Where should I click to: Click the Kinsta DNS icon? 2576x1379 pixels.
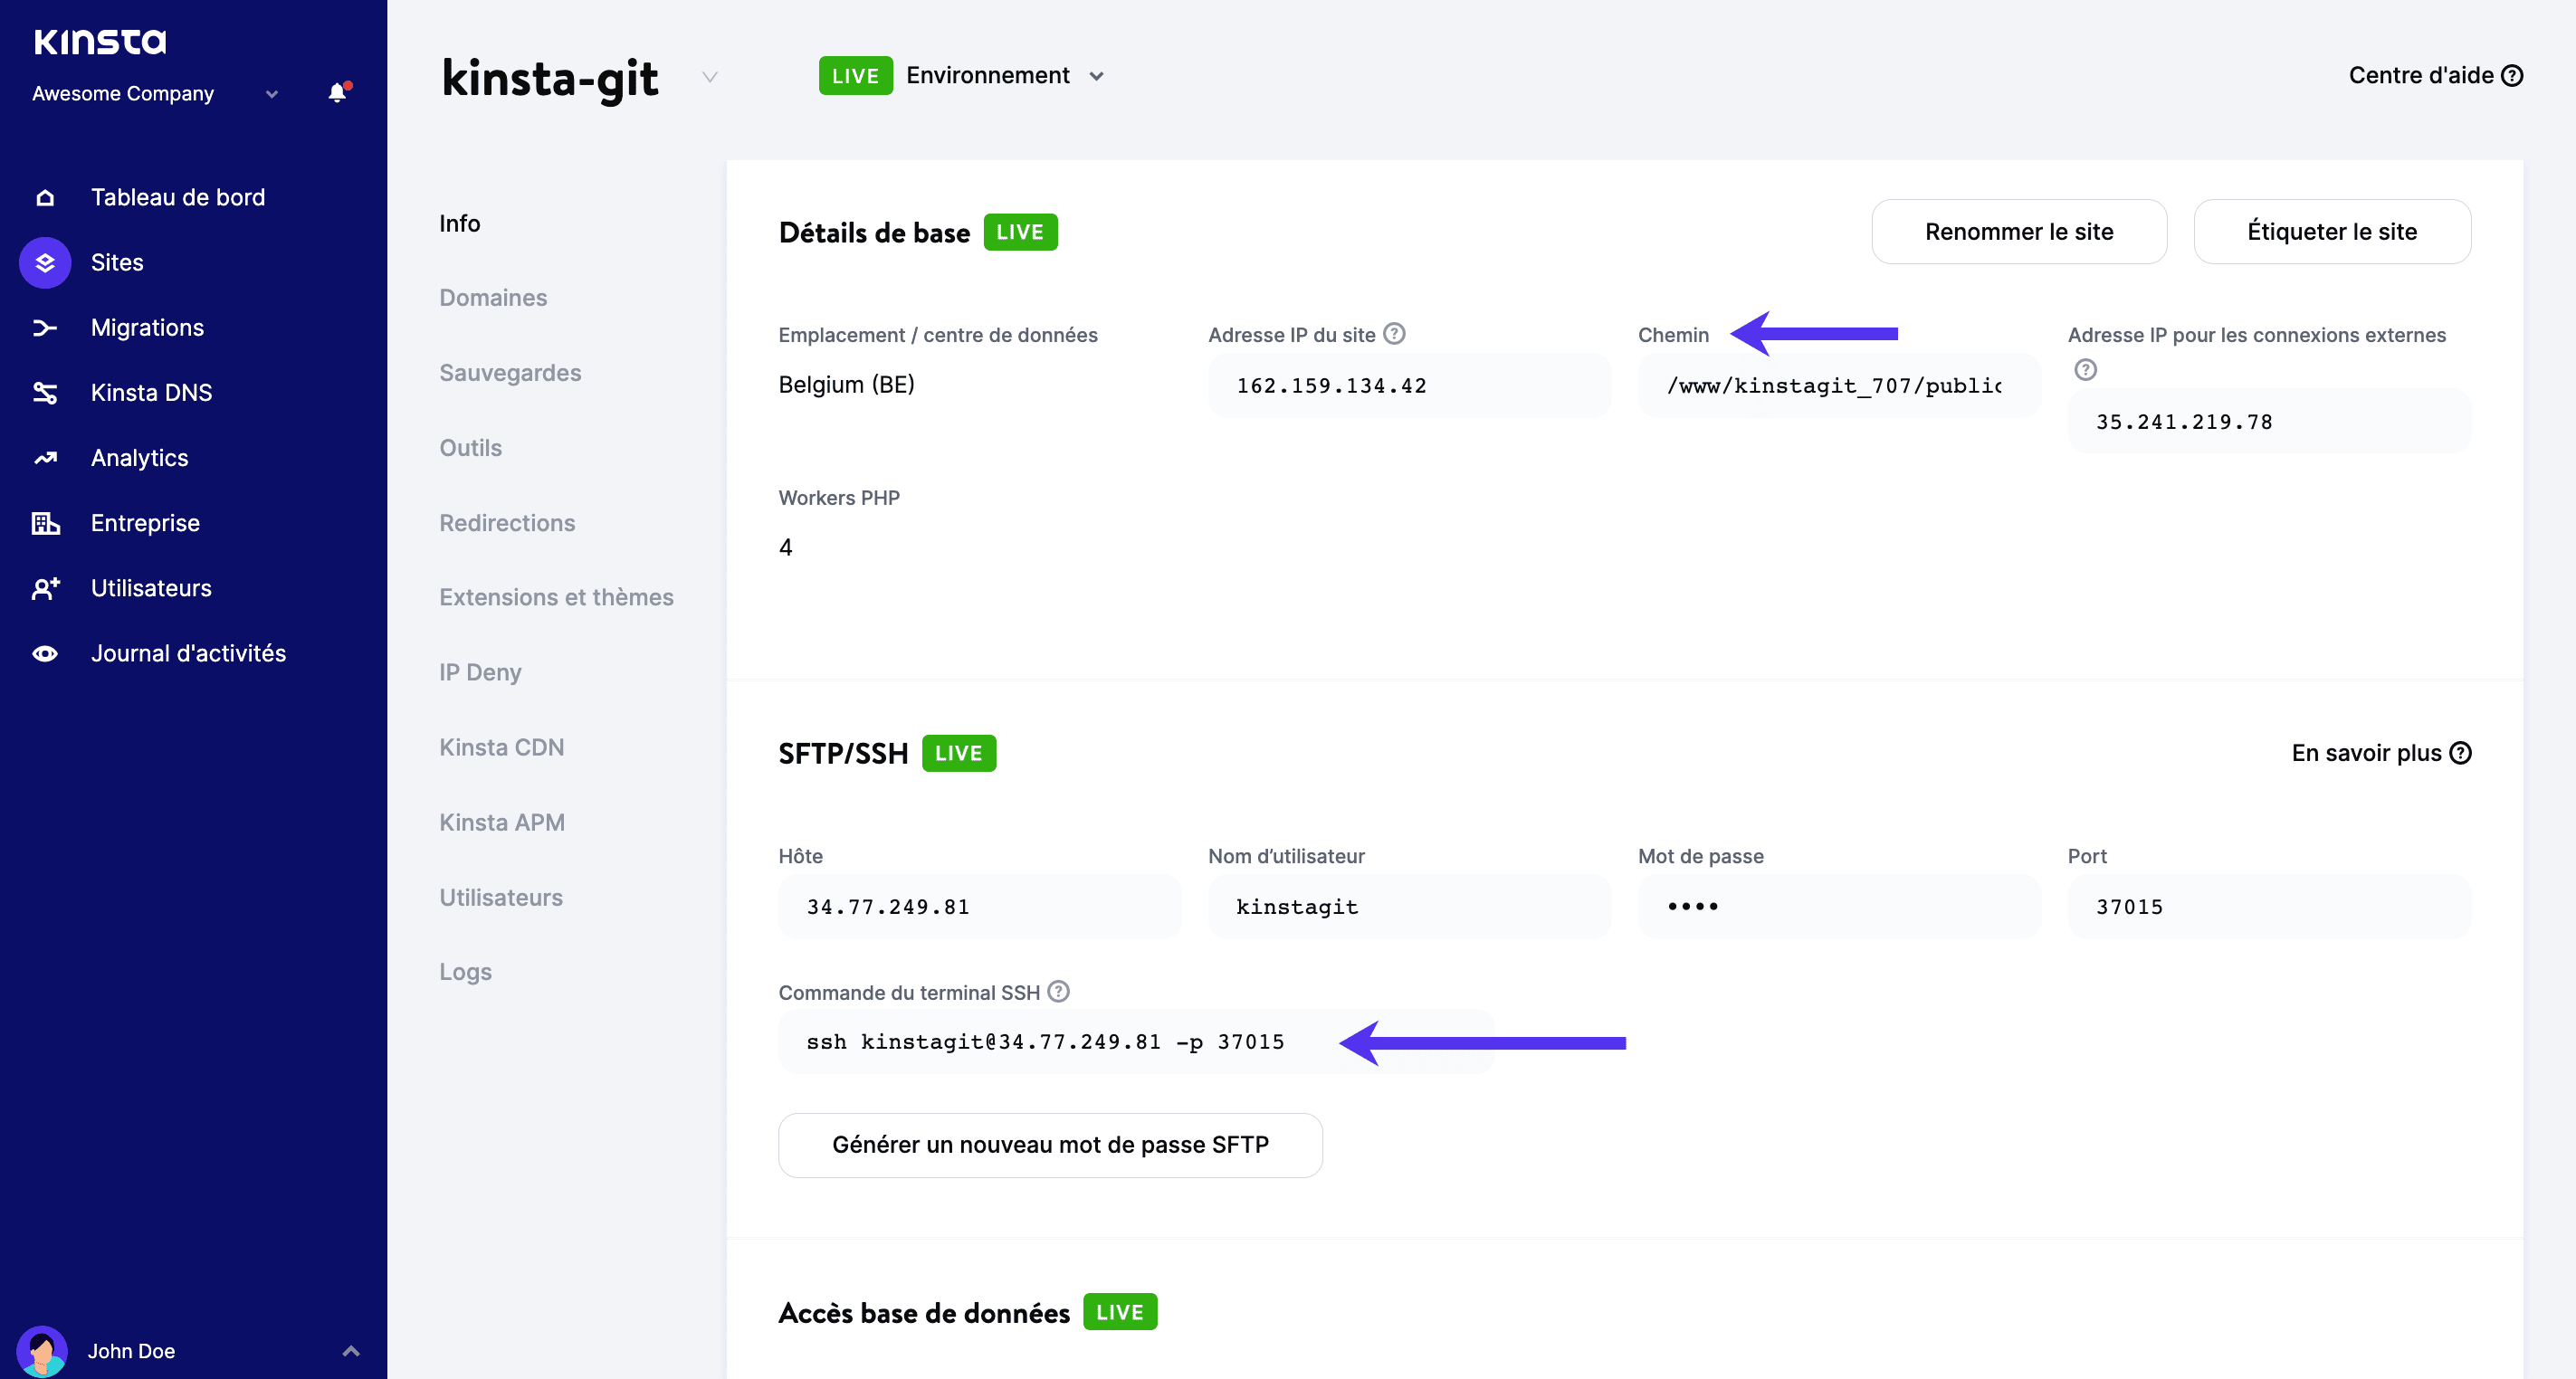[x=45, y=392]
